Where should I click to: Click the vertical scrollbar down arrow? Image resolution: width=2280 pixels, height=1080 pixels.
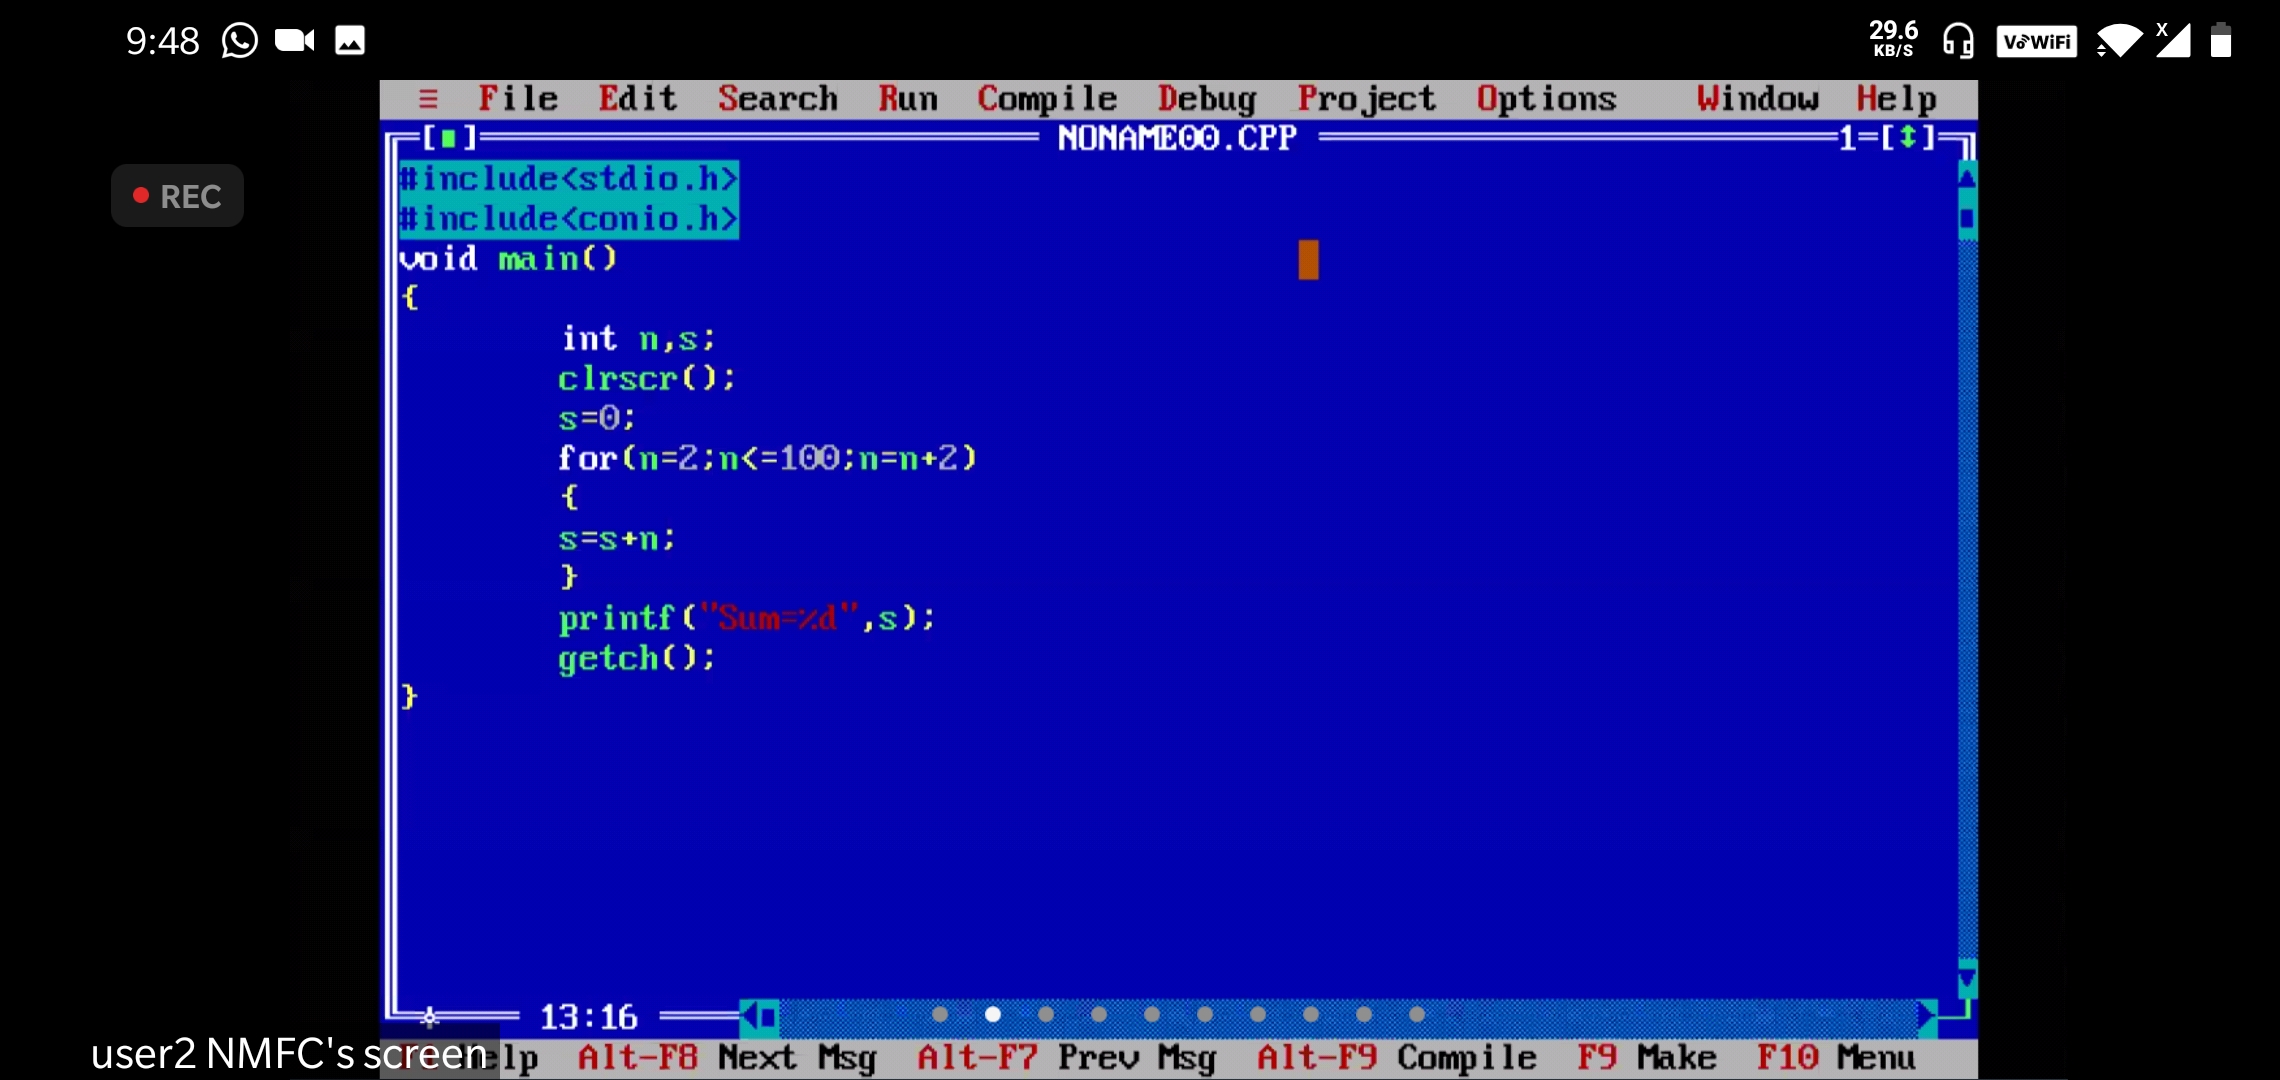point(1966,977)
